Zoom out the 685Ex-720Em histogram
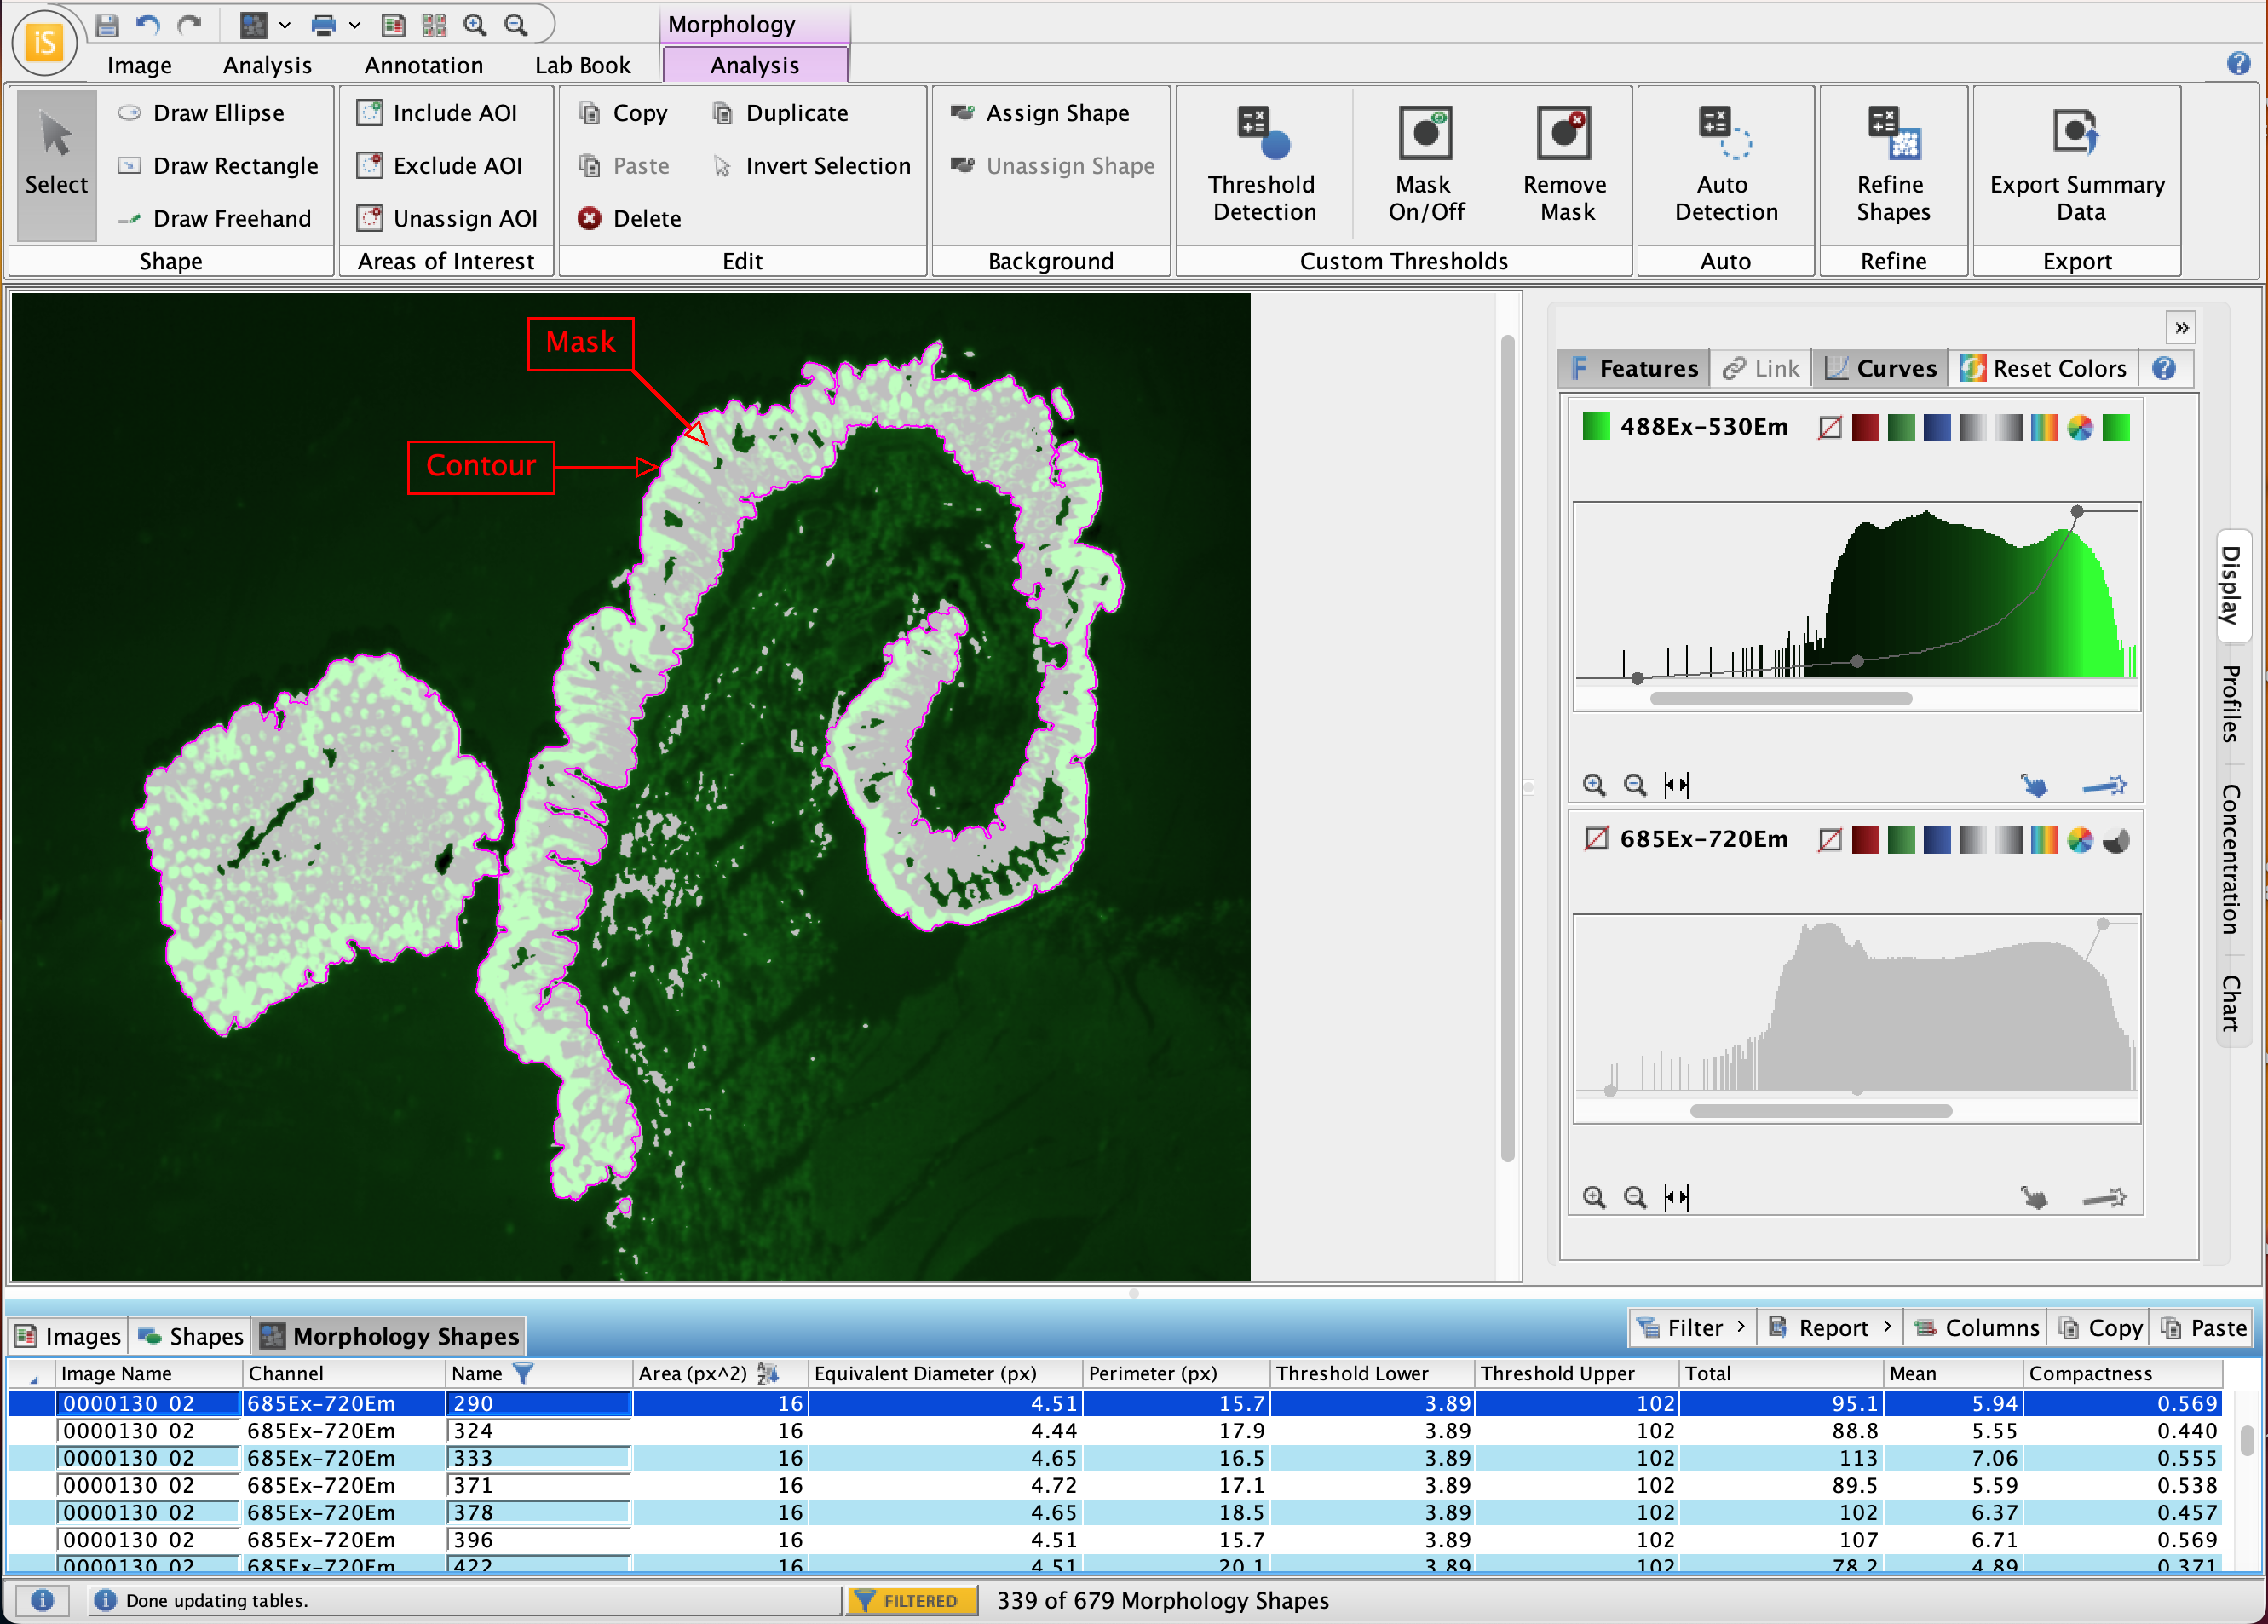The height and width of the screenshot is (1624, 2268). (x=1635, y=1197)
